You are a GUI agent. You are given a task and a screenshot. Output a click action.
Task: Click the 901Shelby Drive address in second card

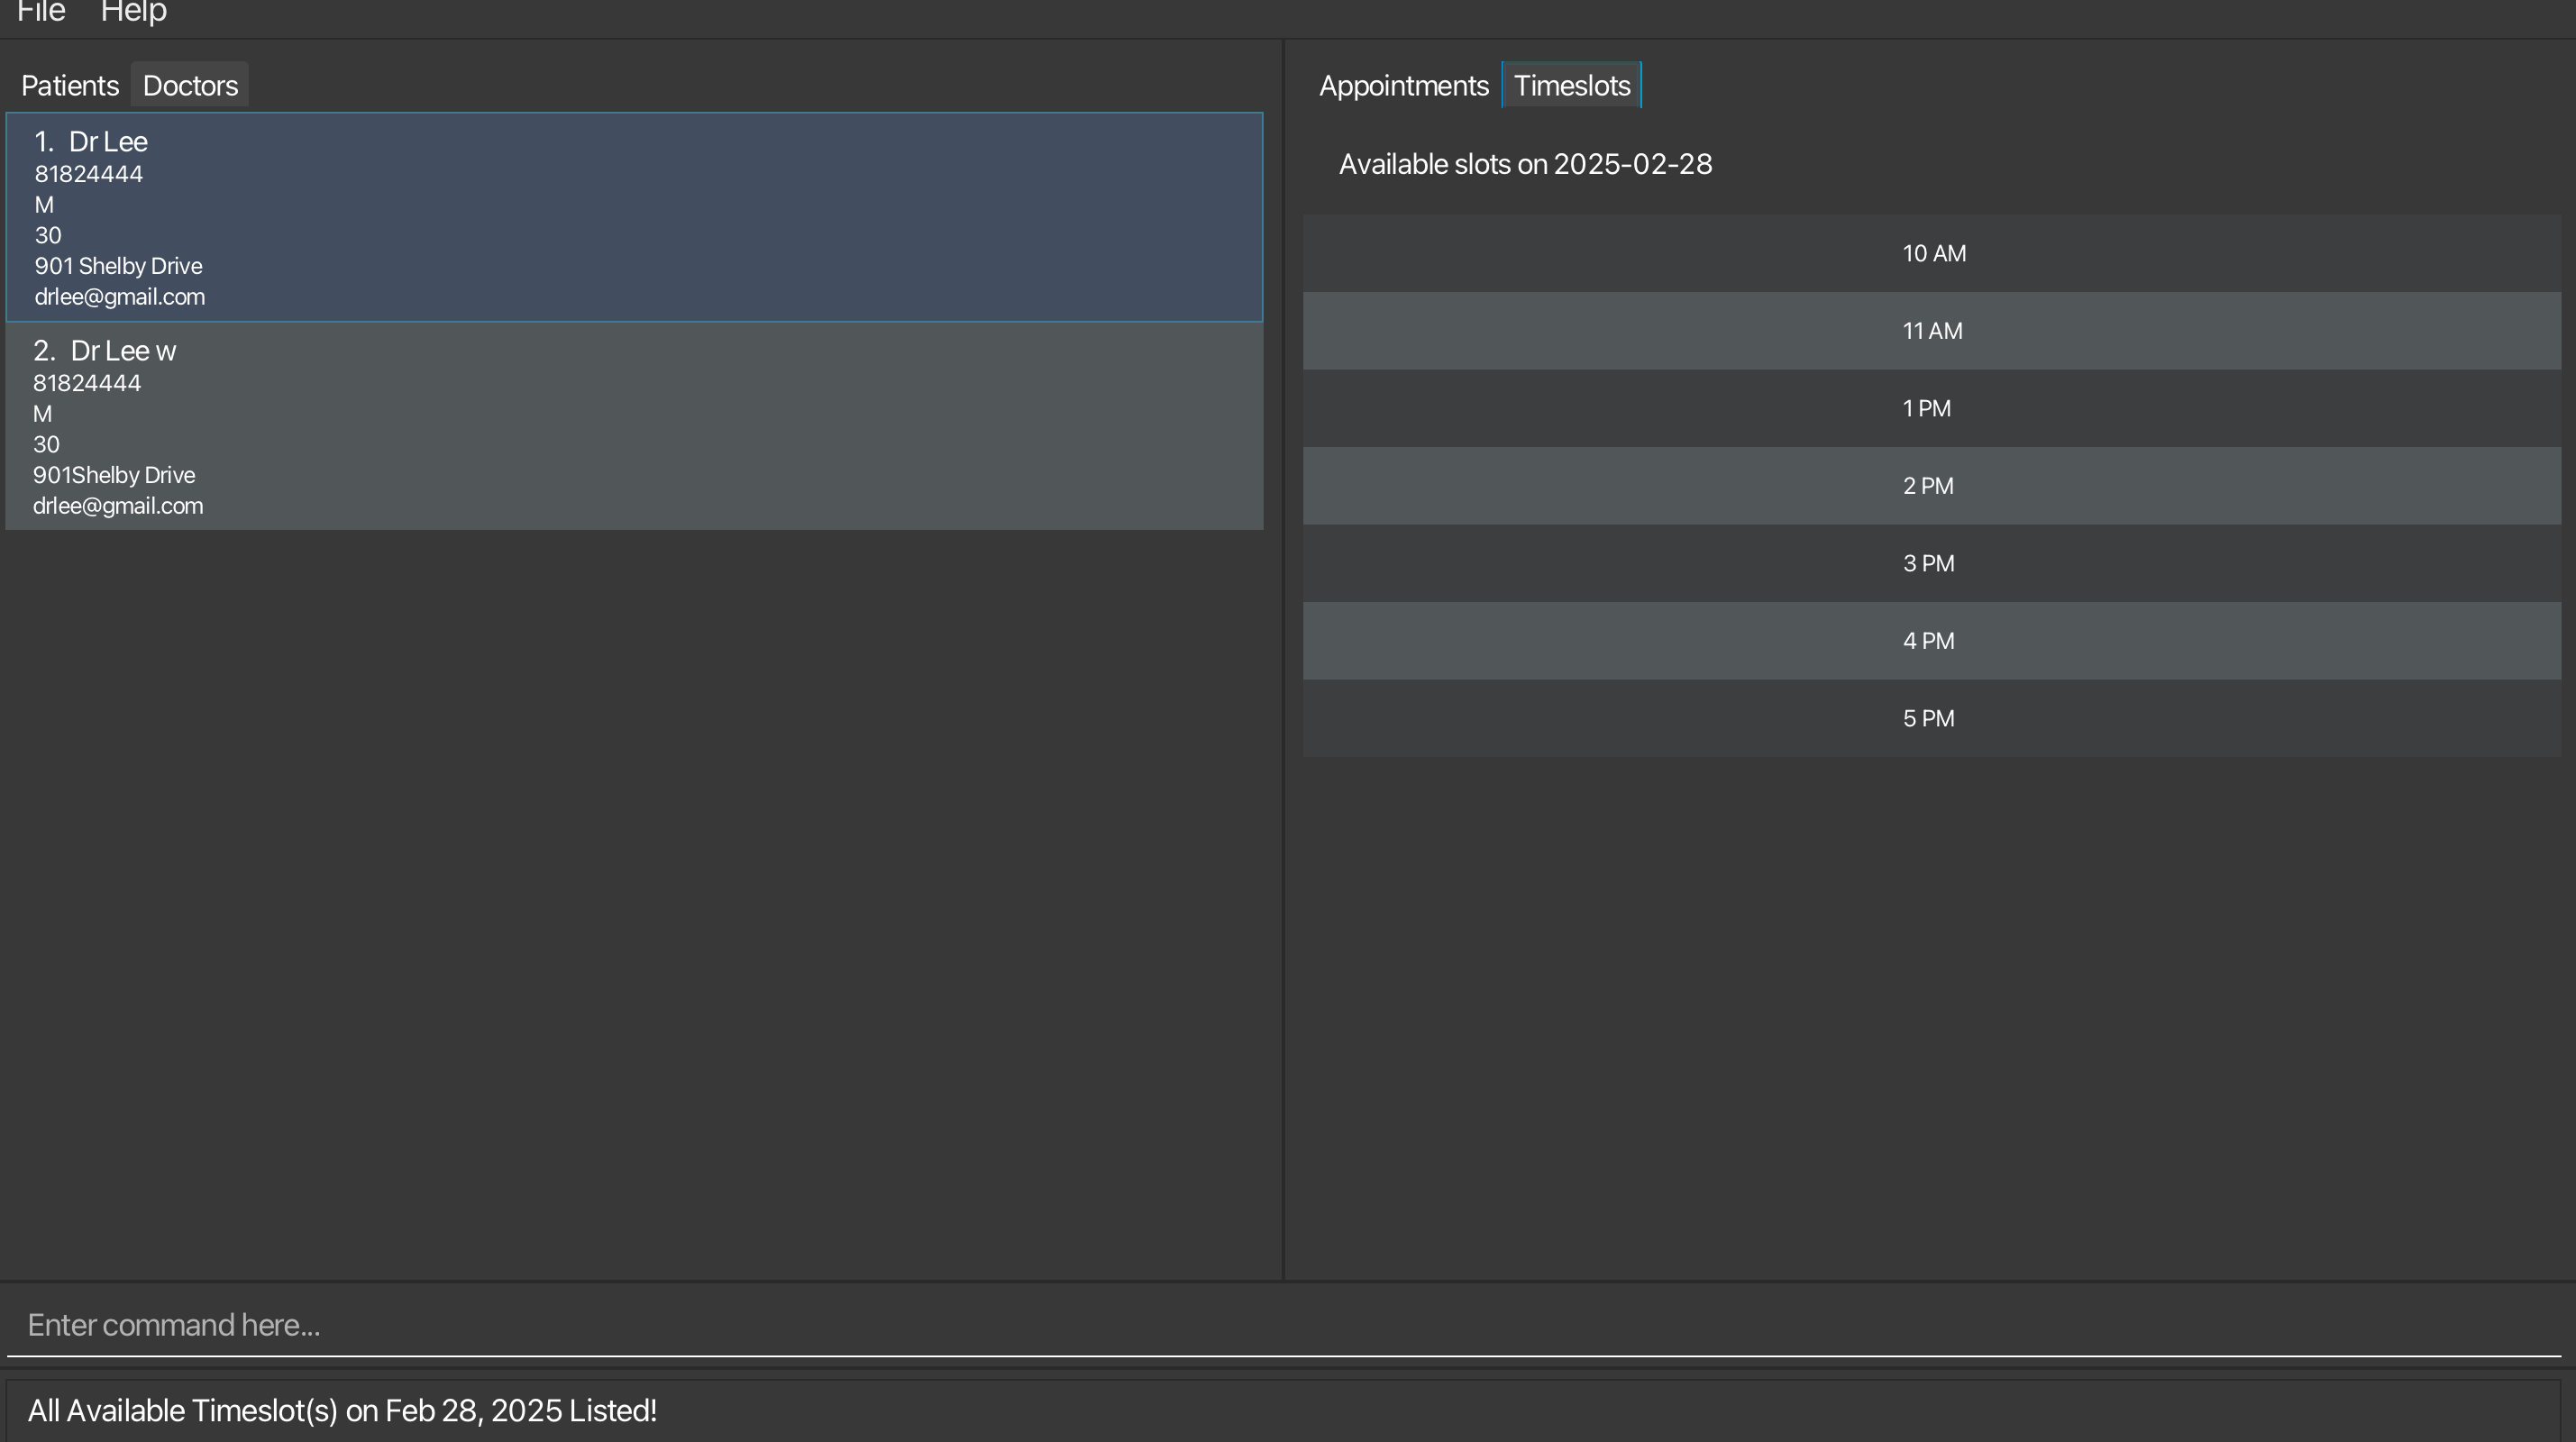(114, 475)
